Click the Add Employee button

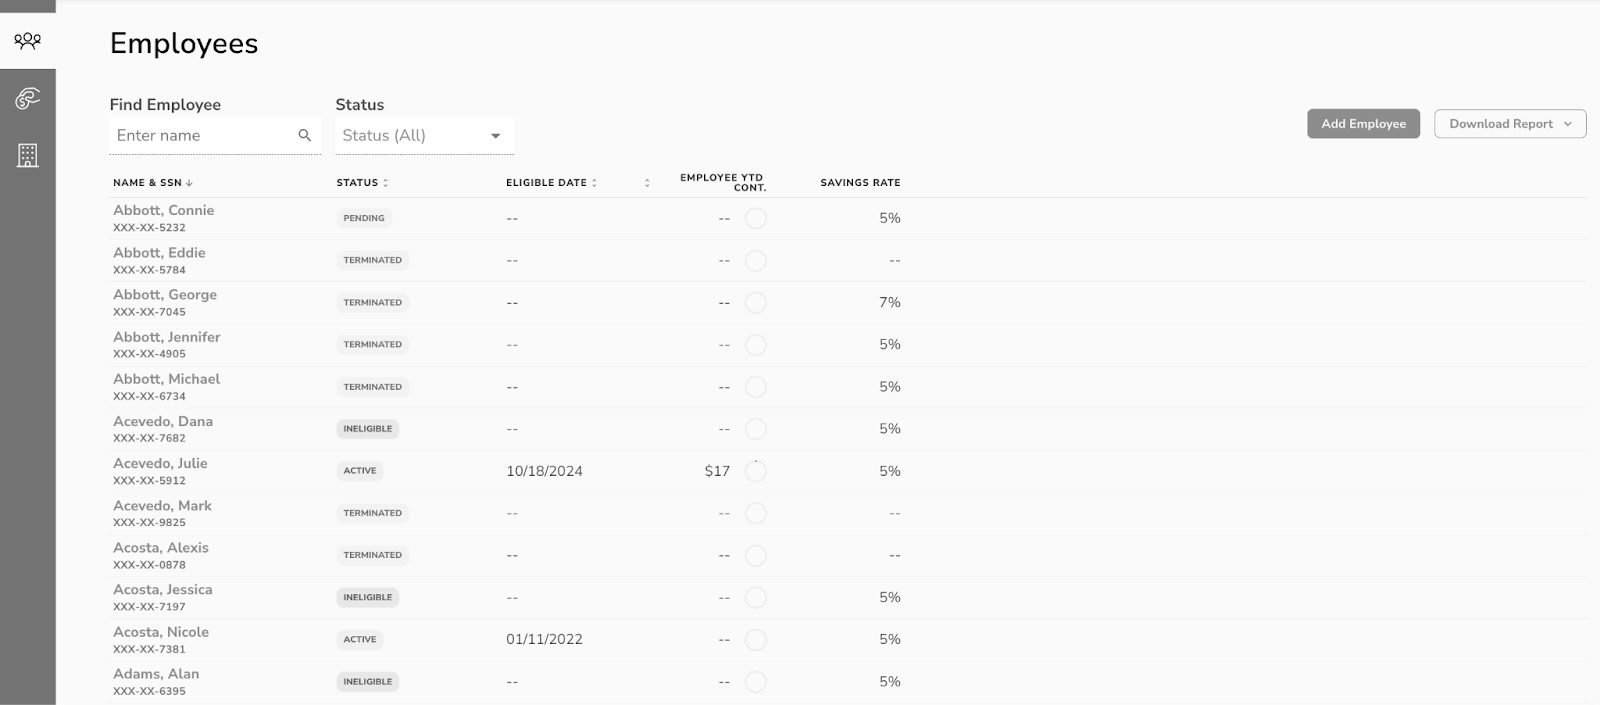[x=1363, y=124]
